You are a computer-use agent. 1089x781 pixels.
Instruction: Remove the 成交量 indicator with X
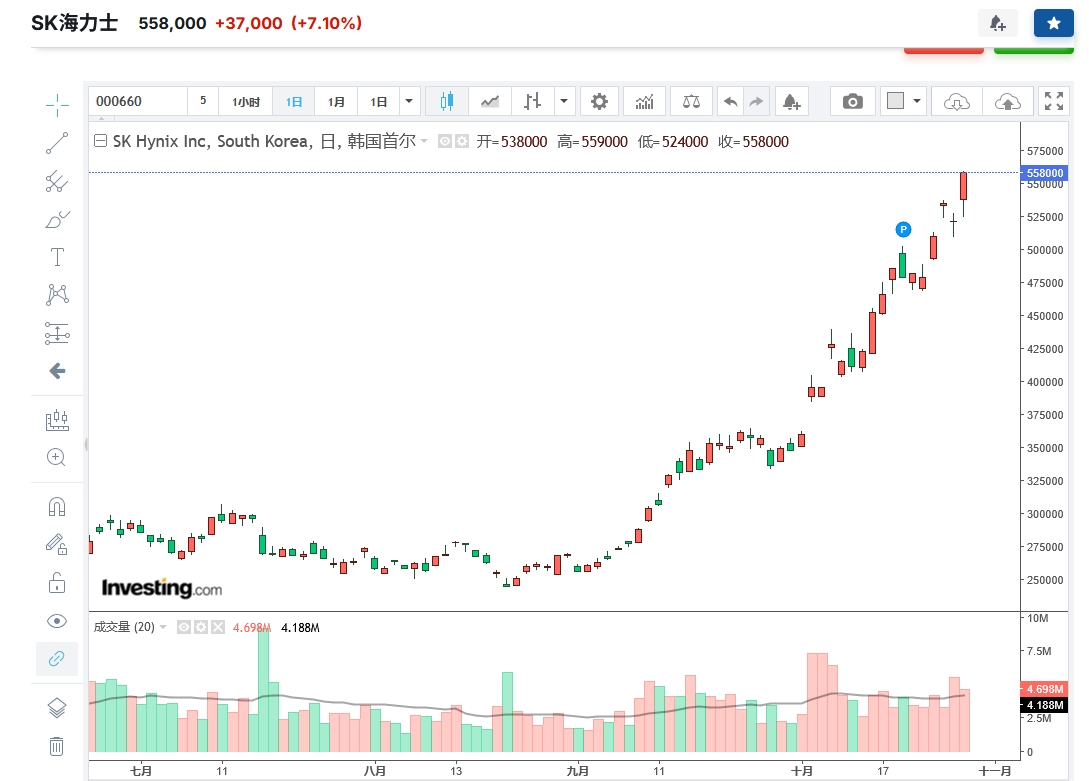(x=218, y=627)
